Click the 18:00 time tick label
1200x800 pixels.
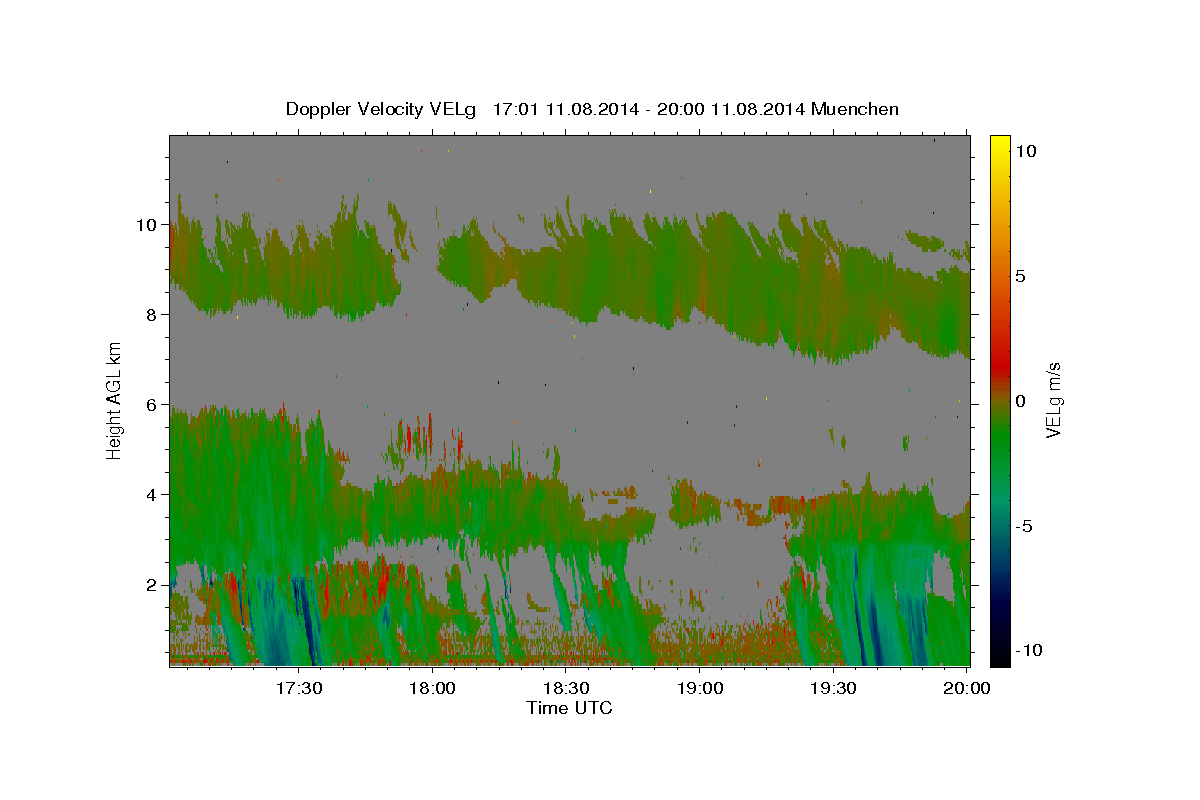[433, 688]
